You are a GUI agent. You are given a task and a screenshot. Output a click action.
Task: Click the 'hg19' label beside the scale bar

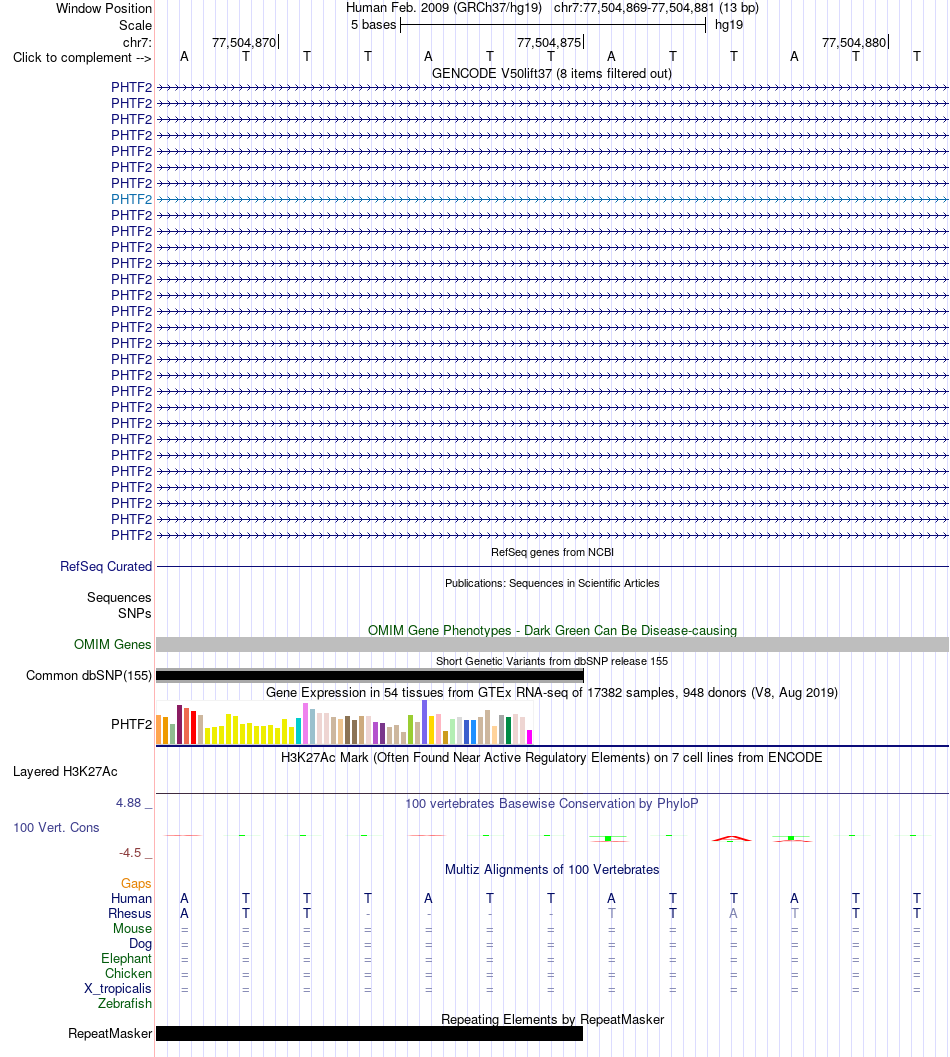pos(729,25)
